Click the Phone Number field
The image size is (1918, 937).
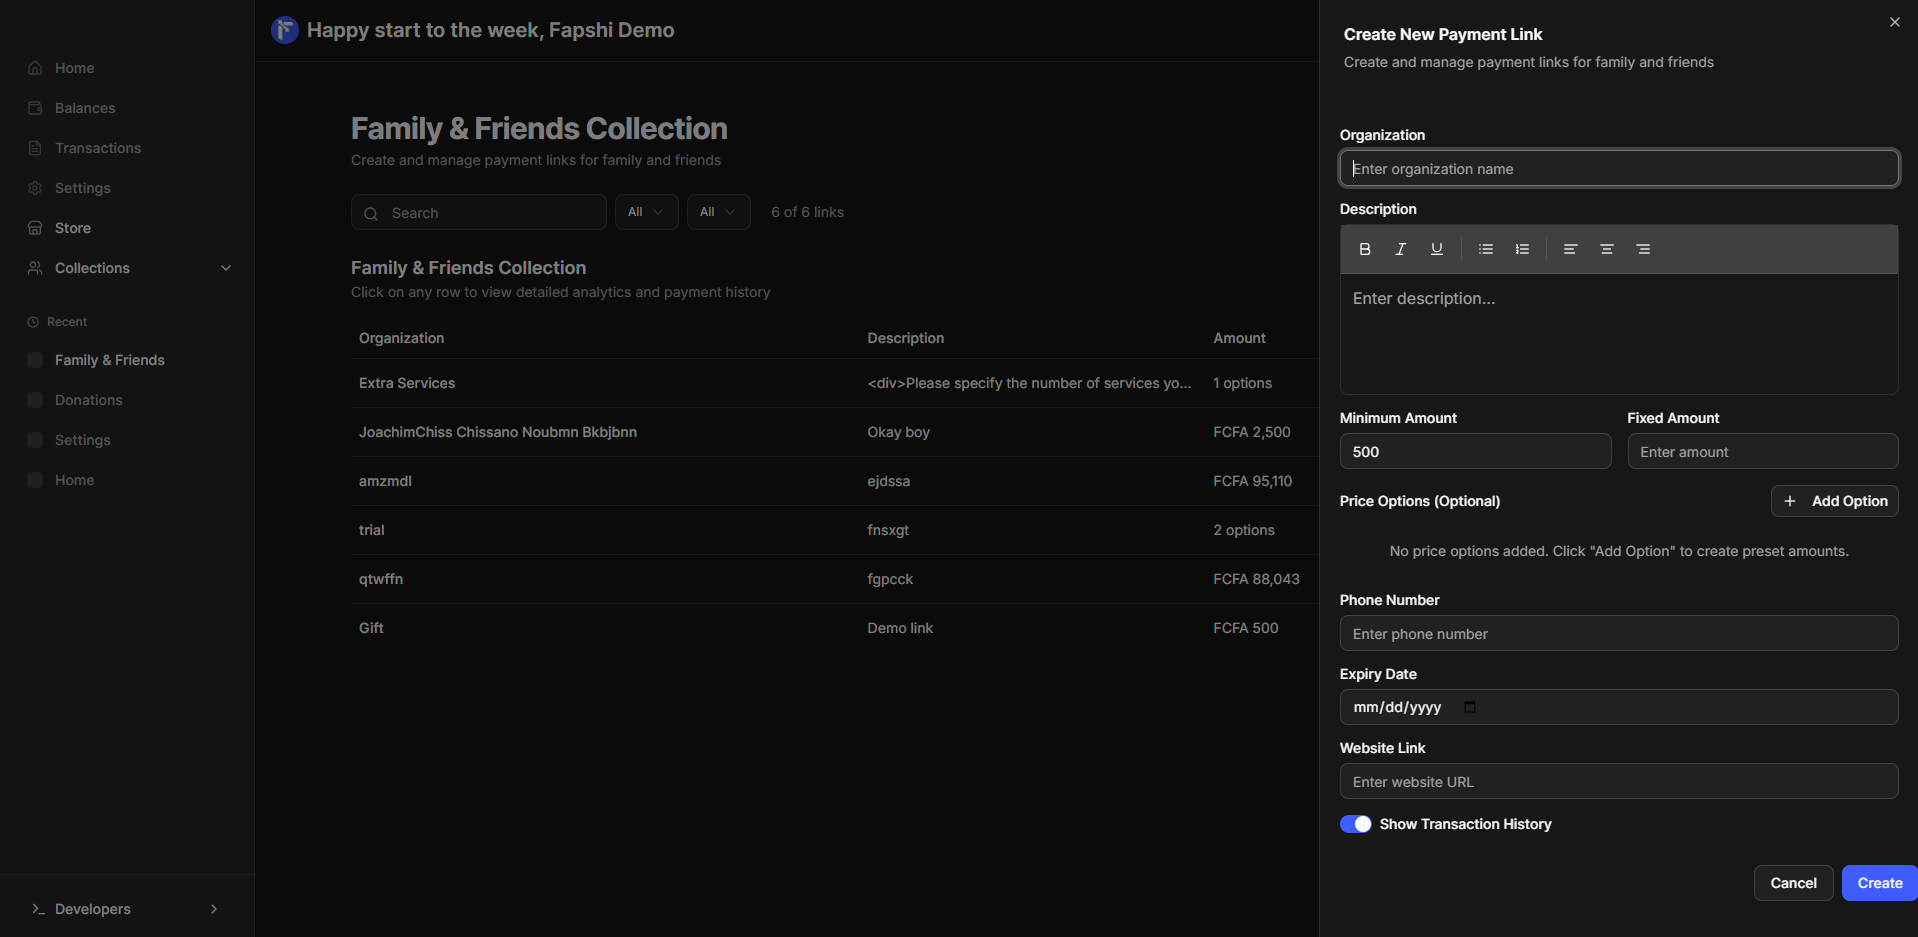coord(1619,633)
